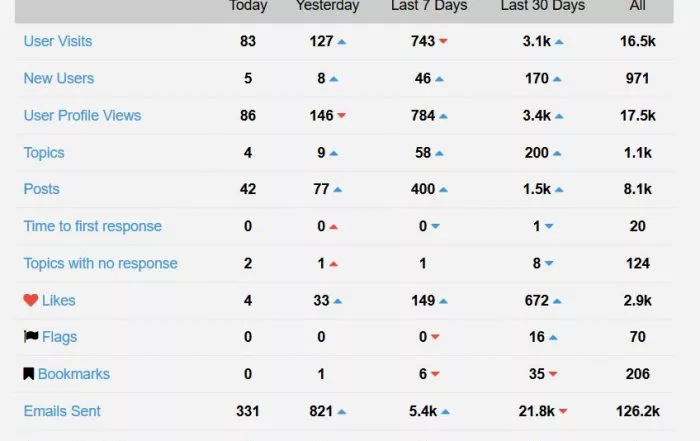Click the red down arrow beside 21.8k

(563, 411)
